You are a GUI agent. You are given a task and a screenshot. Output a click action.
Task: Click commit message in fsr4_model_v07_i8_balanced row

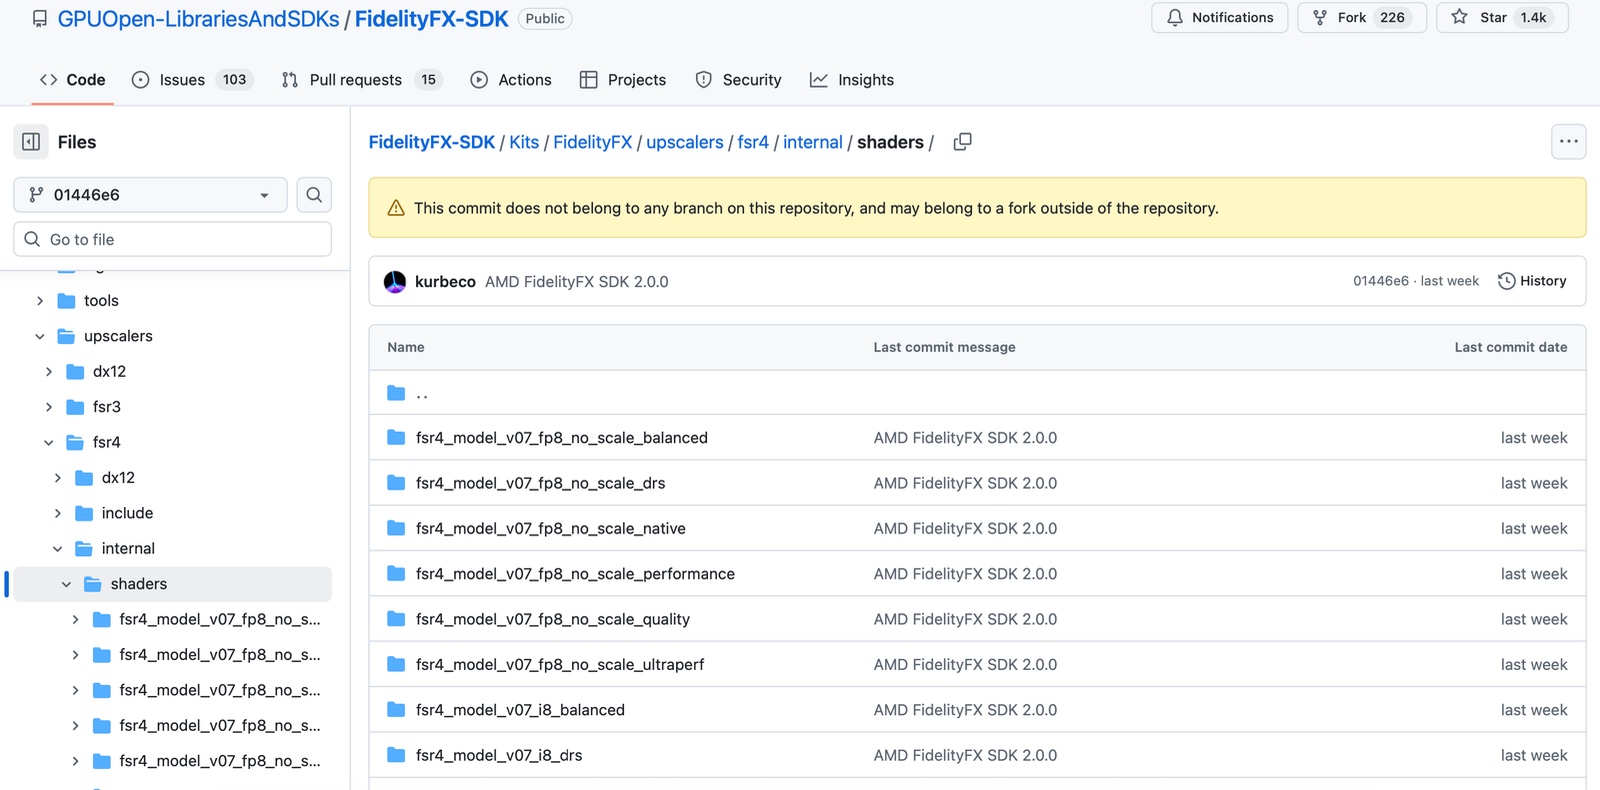pos(965,710)
